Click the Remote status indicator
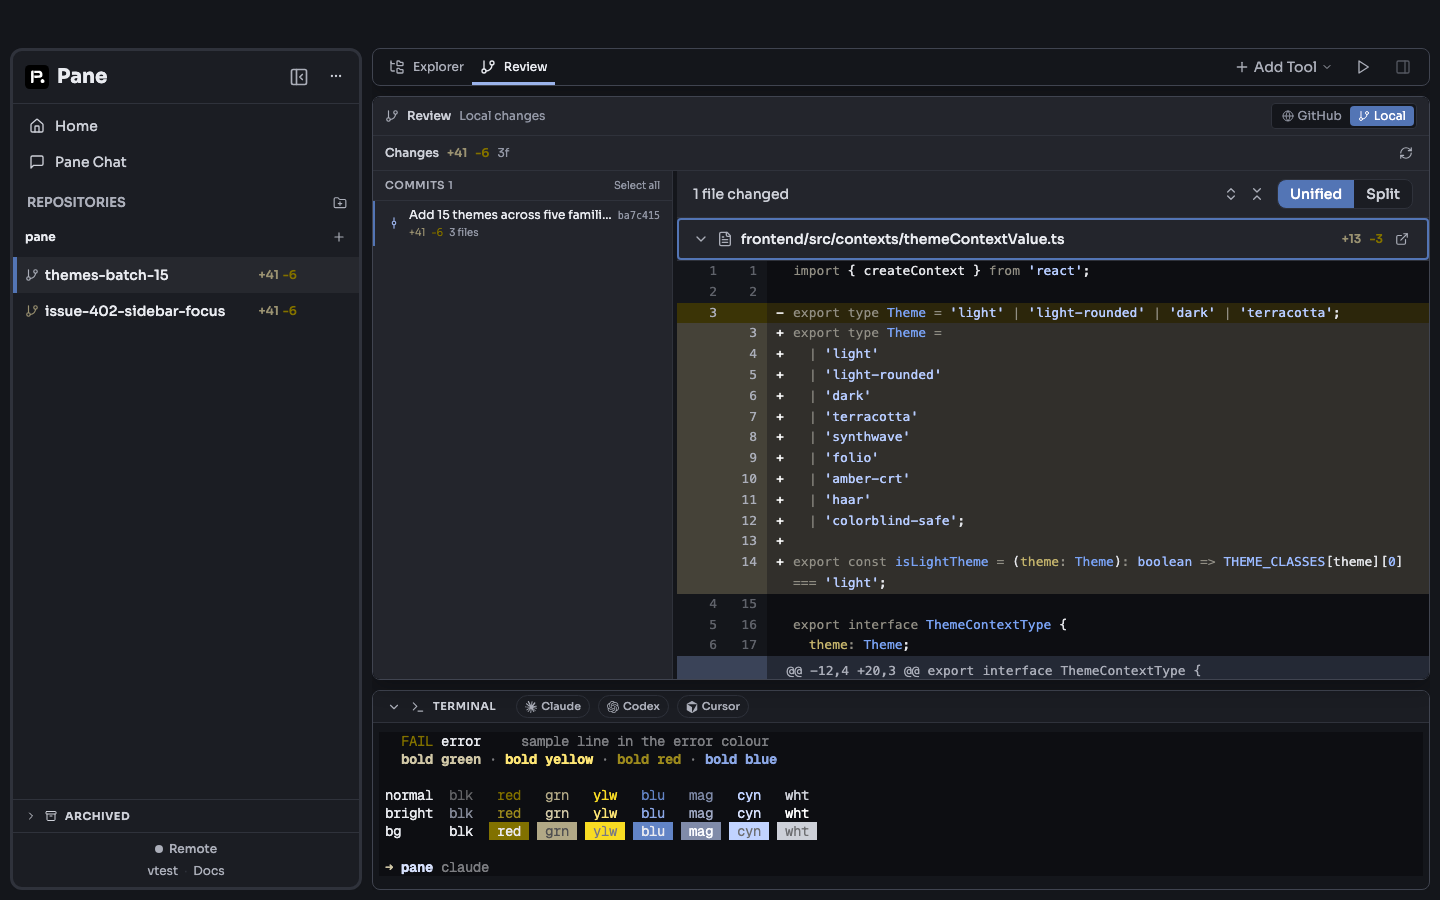 point(186,849)
